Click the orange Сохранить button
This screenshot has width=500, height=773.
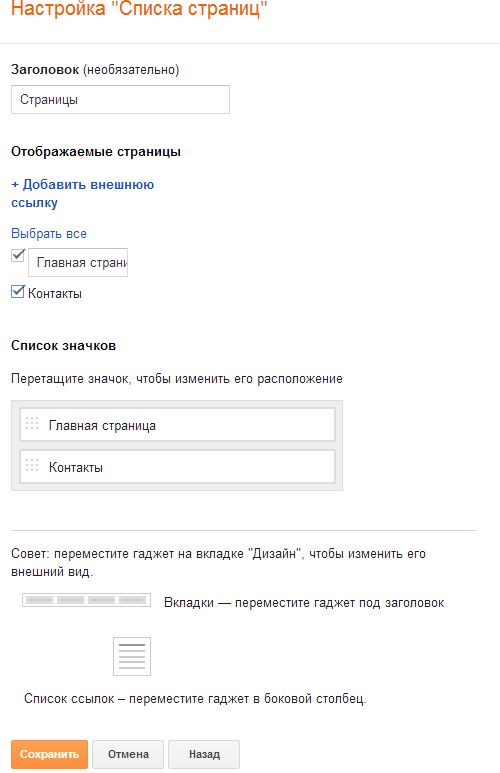[x=49, y=754]
